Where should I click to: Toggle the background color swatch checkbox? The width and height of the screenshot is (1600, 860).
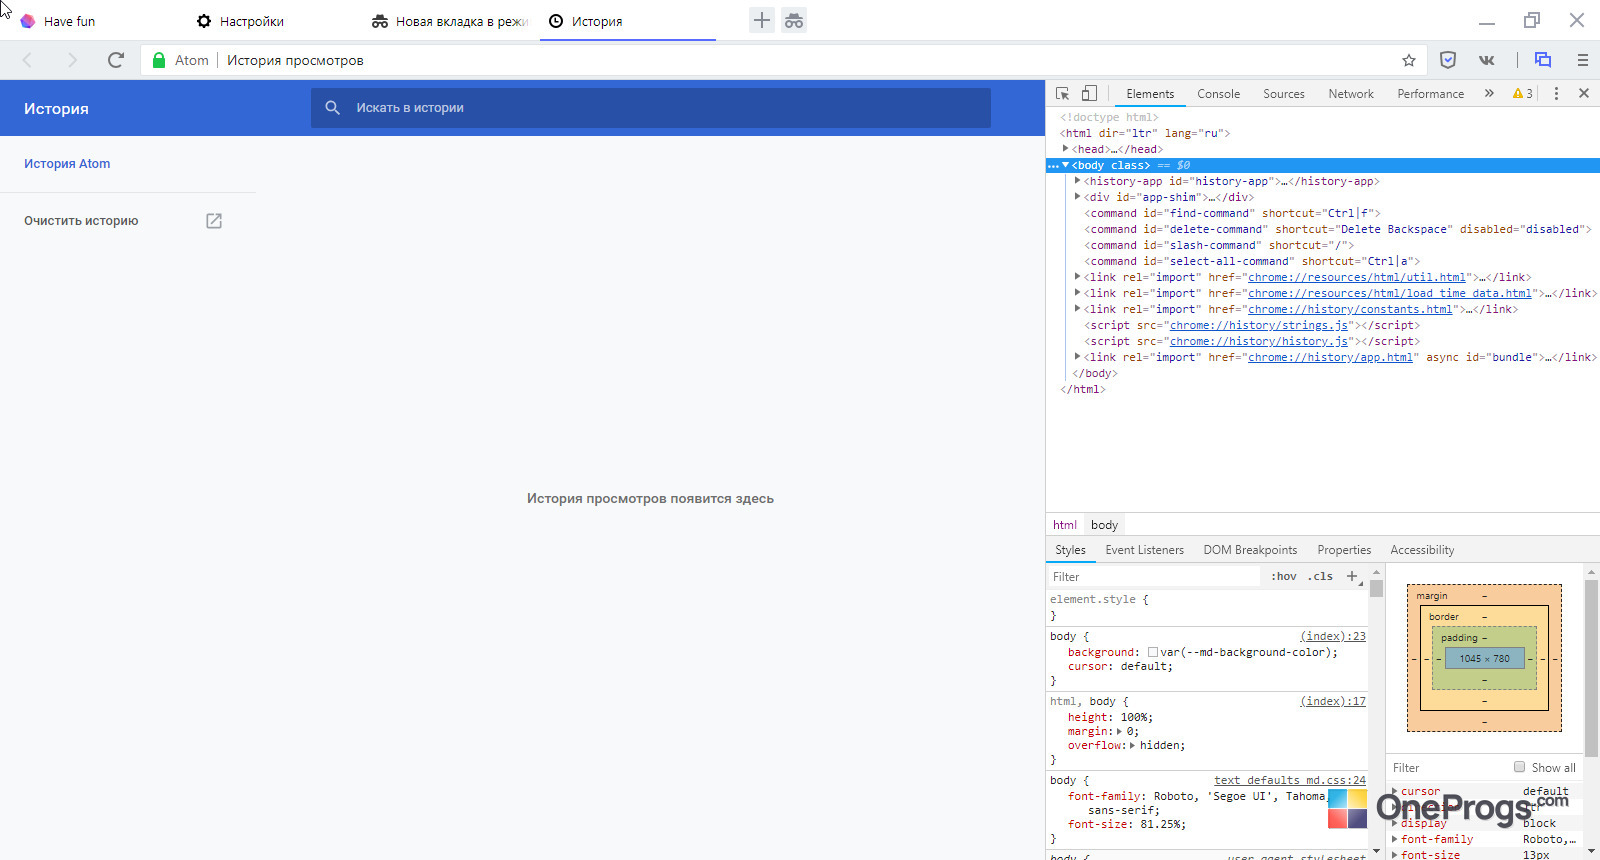(x=1153, y=652)
